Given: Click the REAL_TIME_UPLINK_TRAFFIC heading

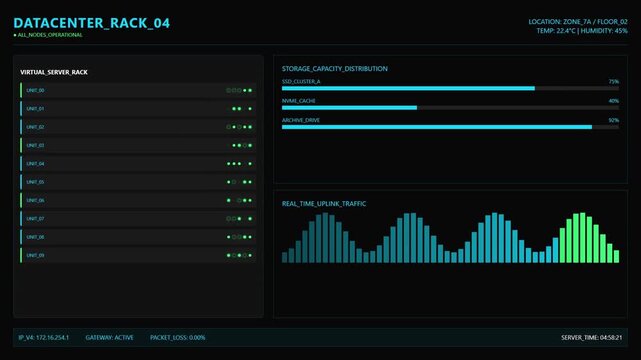Looking at the screenshot, I should 324,203.
